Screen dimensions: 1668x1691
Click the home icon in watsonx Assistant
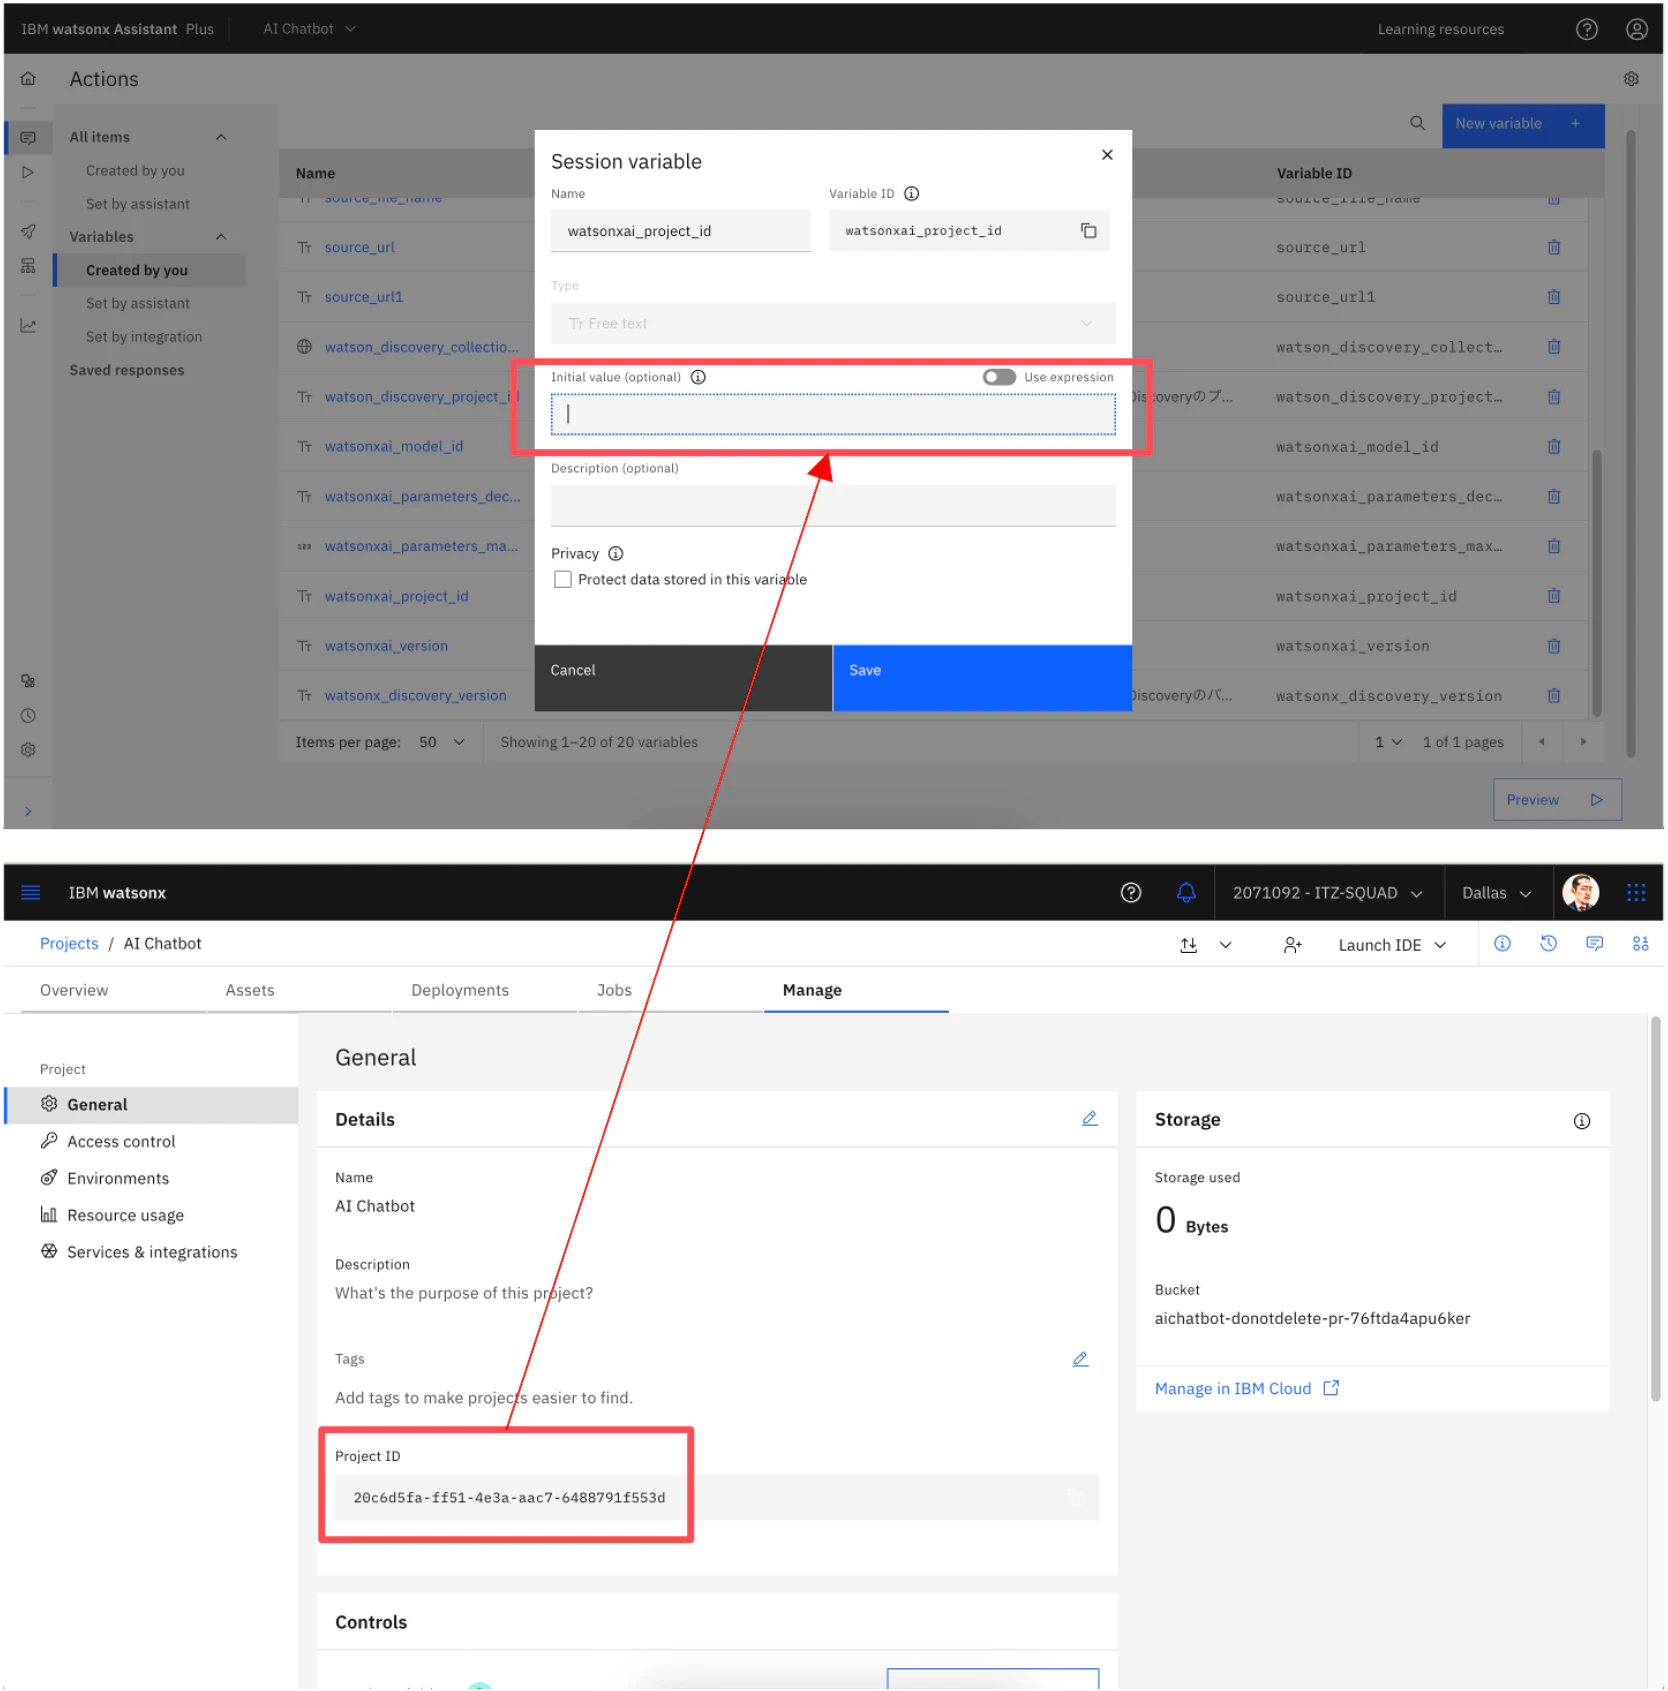(x=28, y=79)
